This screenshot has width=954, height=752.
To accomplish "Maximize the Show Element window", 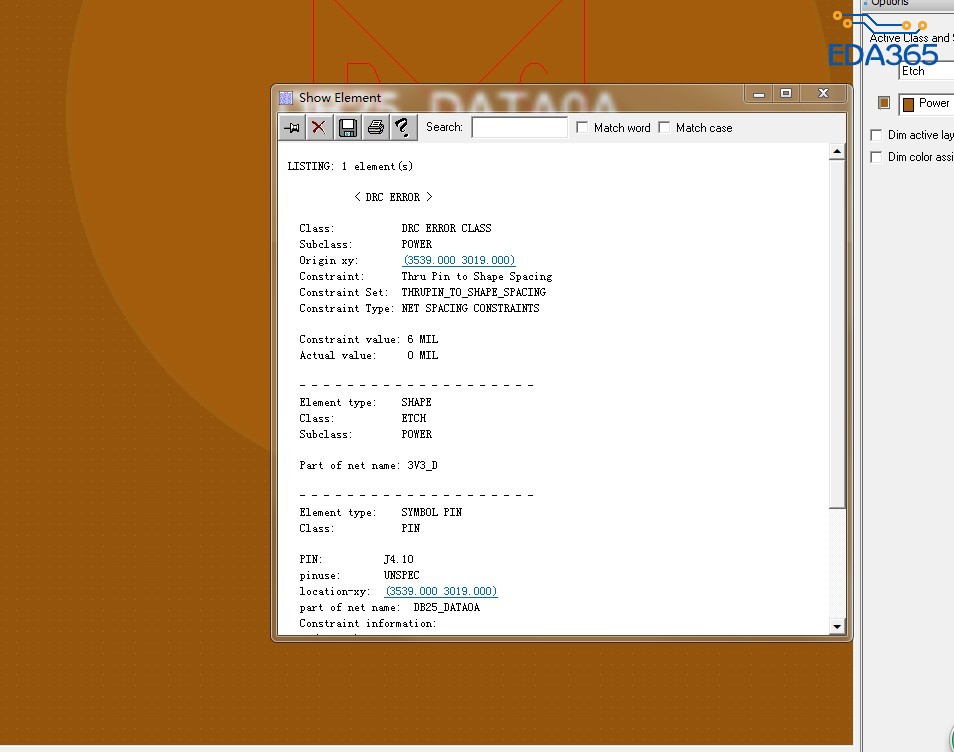I will 786,94.
